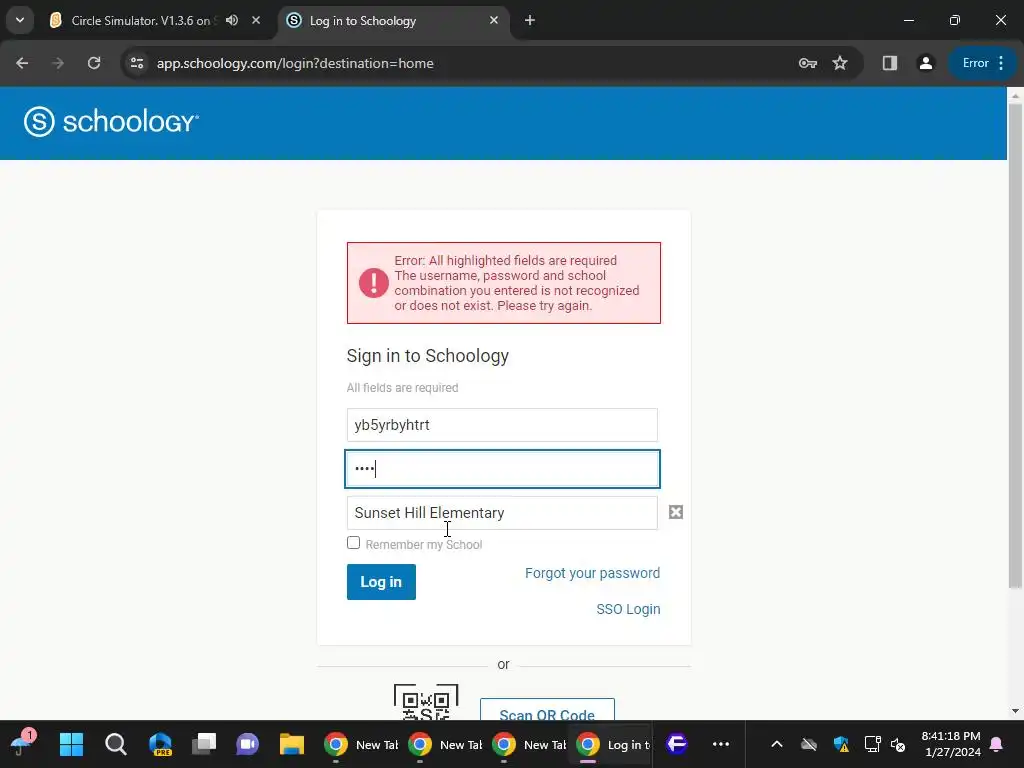This screenshot has width=1024, height=768.
Task: Clear the selected school with the X icon
Action: click(676, 512)
